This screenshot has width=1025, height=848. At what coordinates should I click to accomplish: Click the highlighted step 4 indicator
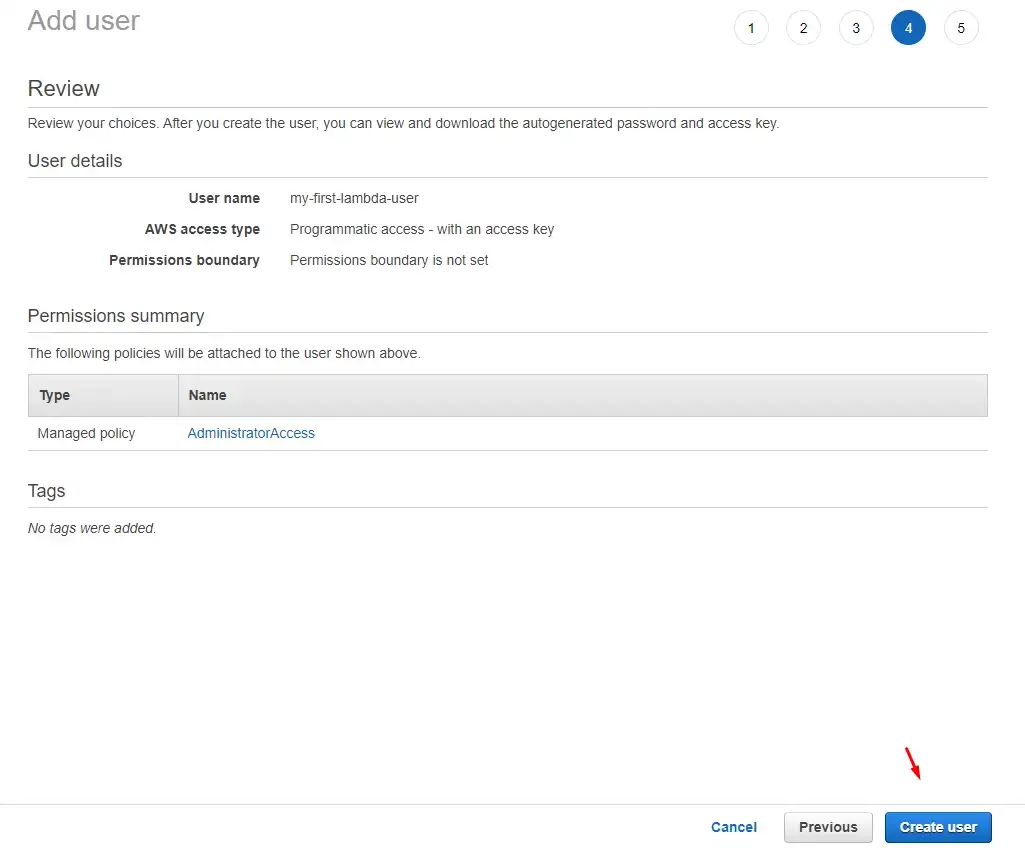click(908, 28)
